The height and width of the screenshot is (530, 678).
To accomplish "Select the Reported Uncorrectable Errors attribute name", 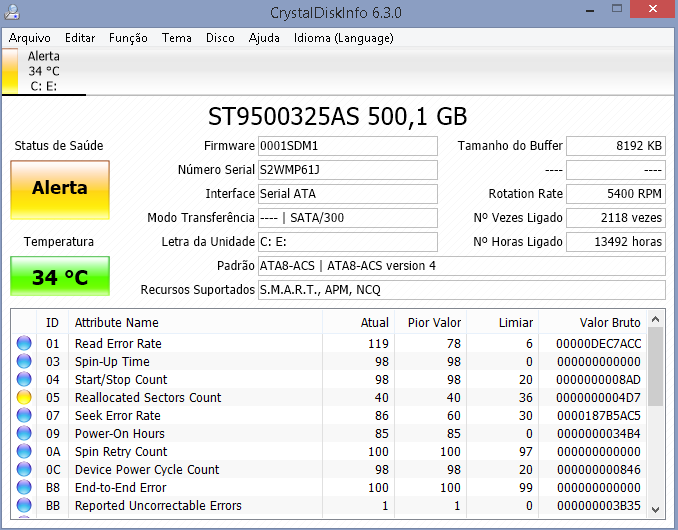I will 158,505.
